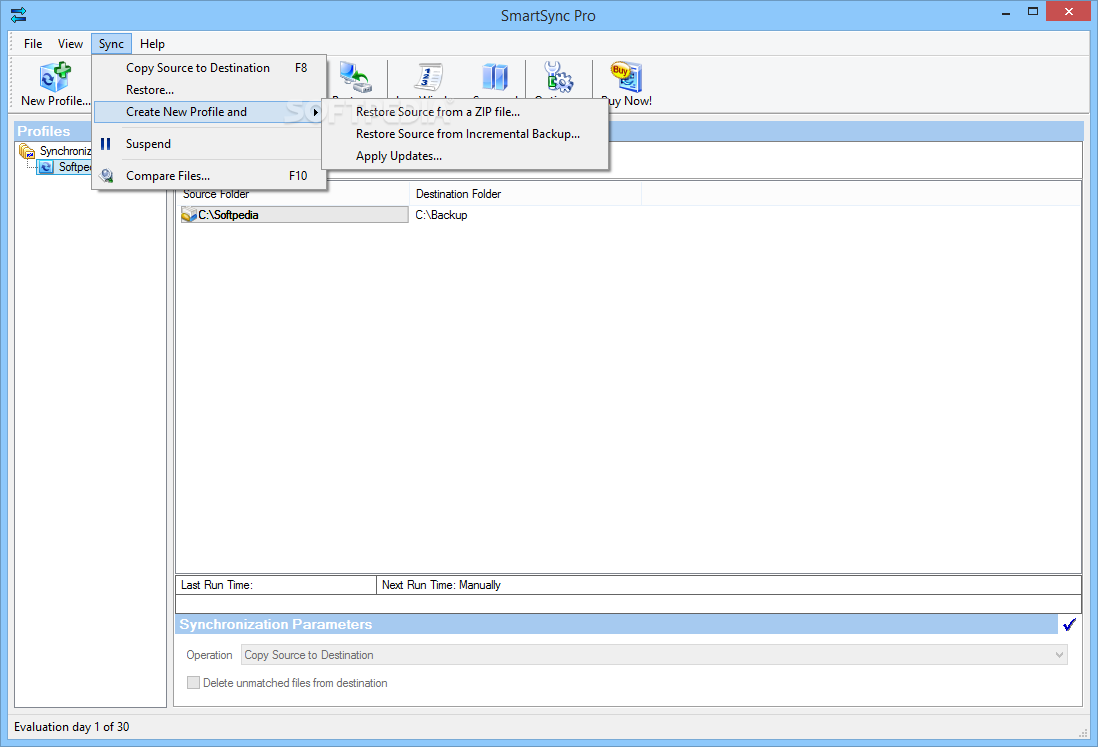The width and height of the screenshot is (1098, 747).
Task: Click the F10 shortcut text in menu
Action: click(x=298, y=176)
